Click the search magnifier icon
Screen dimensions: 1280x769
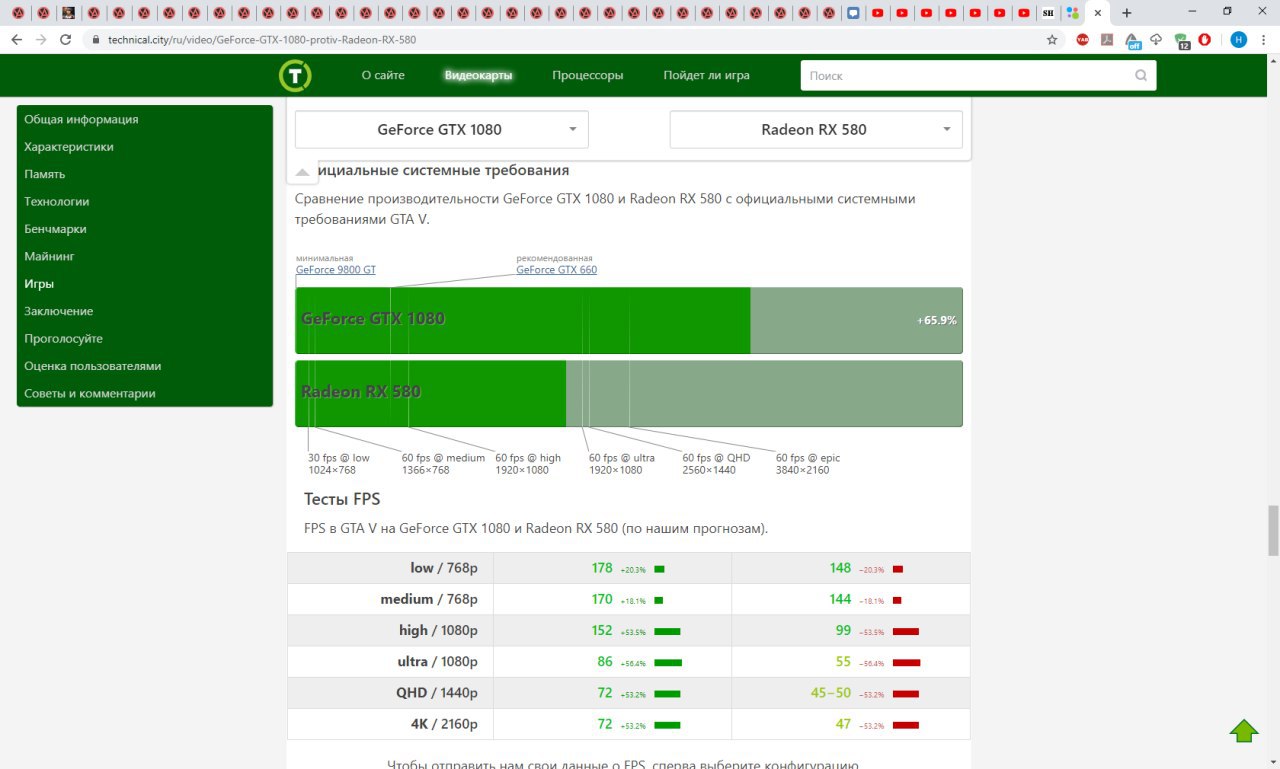coord(1141,75)
